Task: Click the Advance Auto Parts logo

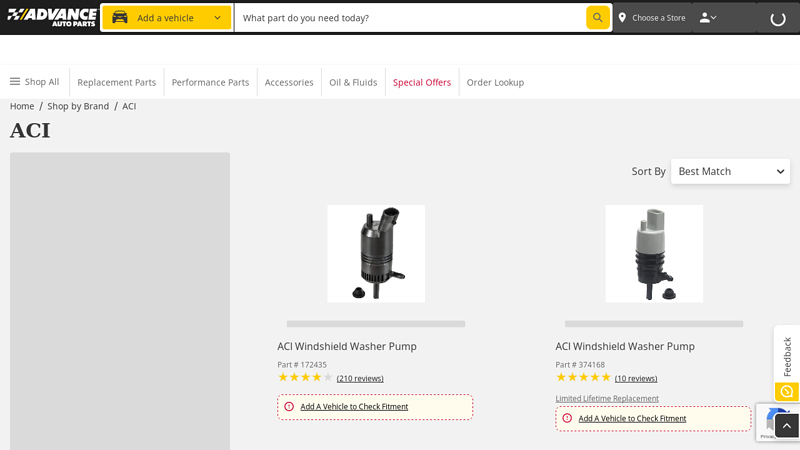Action: (x=52, y=17)
